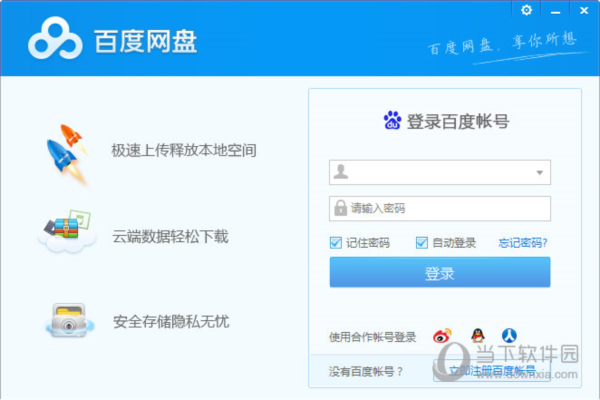Image resolution: width=600 pixels, height=400 pixels.
Task: Open the 忘记密码? forgot password link
Action: 523,243
